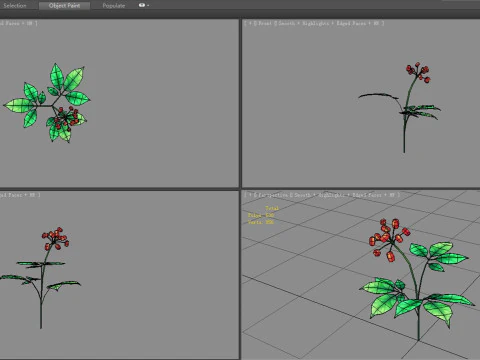Open shading label menu in bottom-left viewport
This screenshot has height=360, width=480.
pyautogui.click(x=20, y=195)
